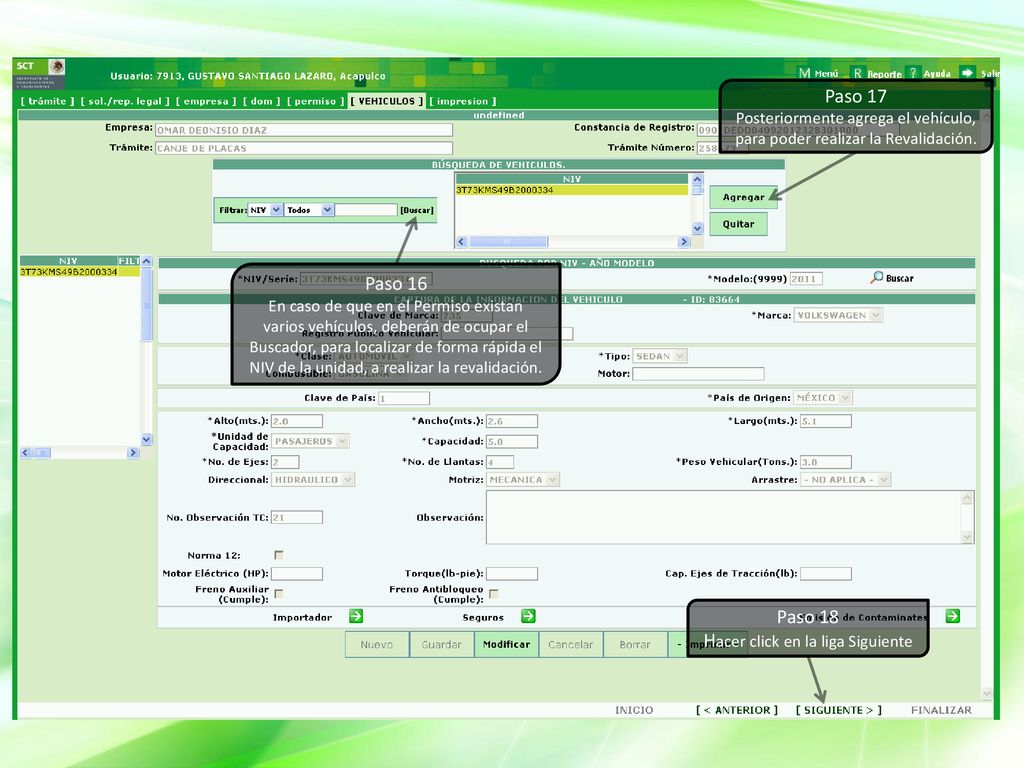Click vertical scrollbar of left NIV list
Image resolution: width=1024 pixels, height=768 pixels.
click(x=146, y=349)
